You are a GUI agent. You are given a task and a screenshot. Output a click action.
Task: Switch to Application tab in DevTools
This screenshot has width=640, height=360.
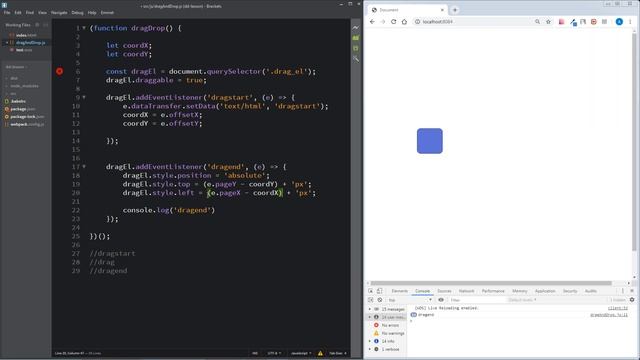point(545,291)
